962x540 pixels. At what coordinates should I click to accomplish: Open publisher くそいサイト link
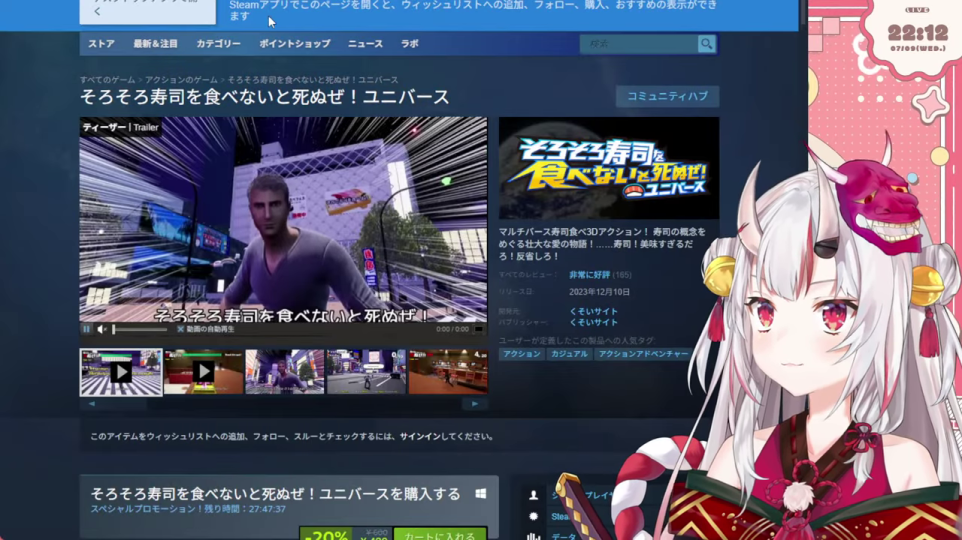(x=593, y=322)
